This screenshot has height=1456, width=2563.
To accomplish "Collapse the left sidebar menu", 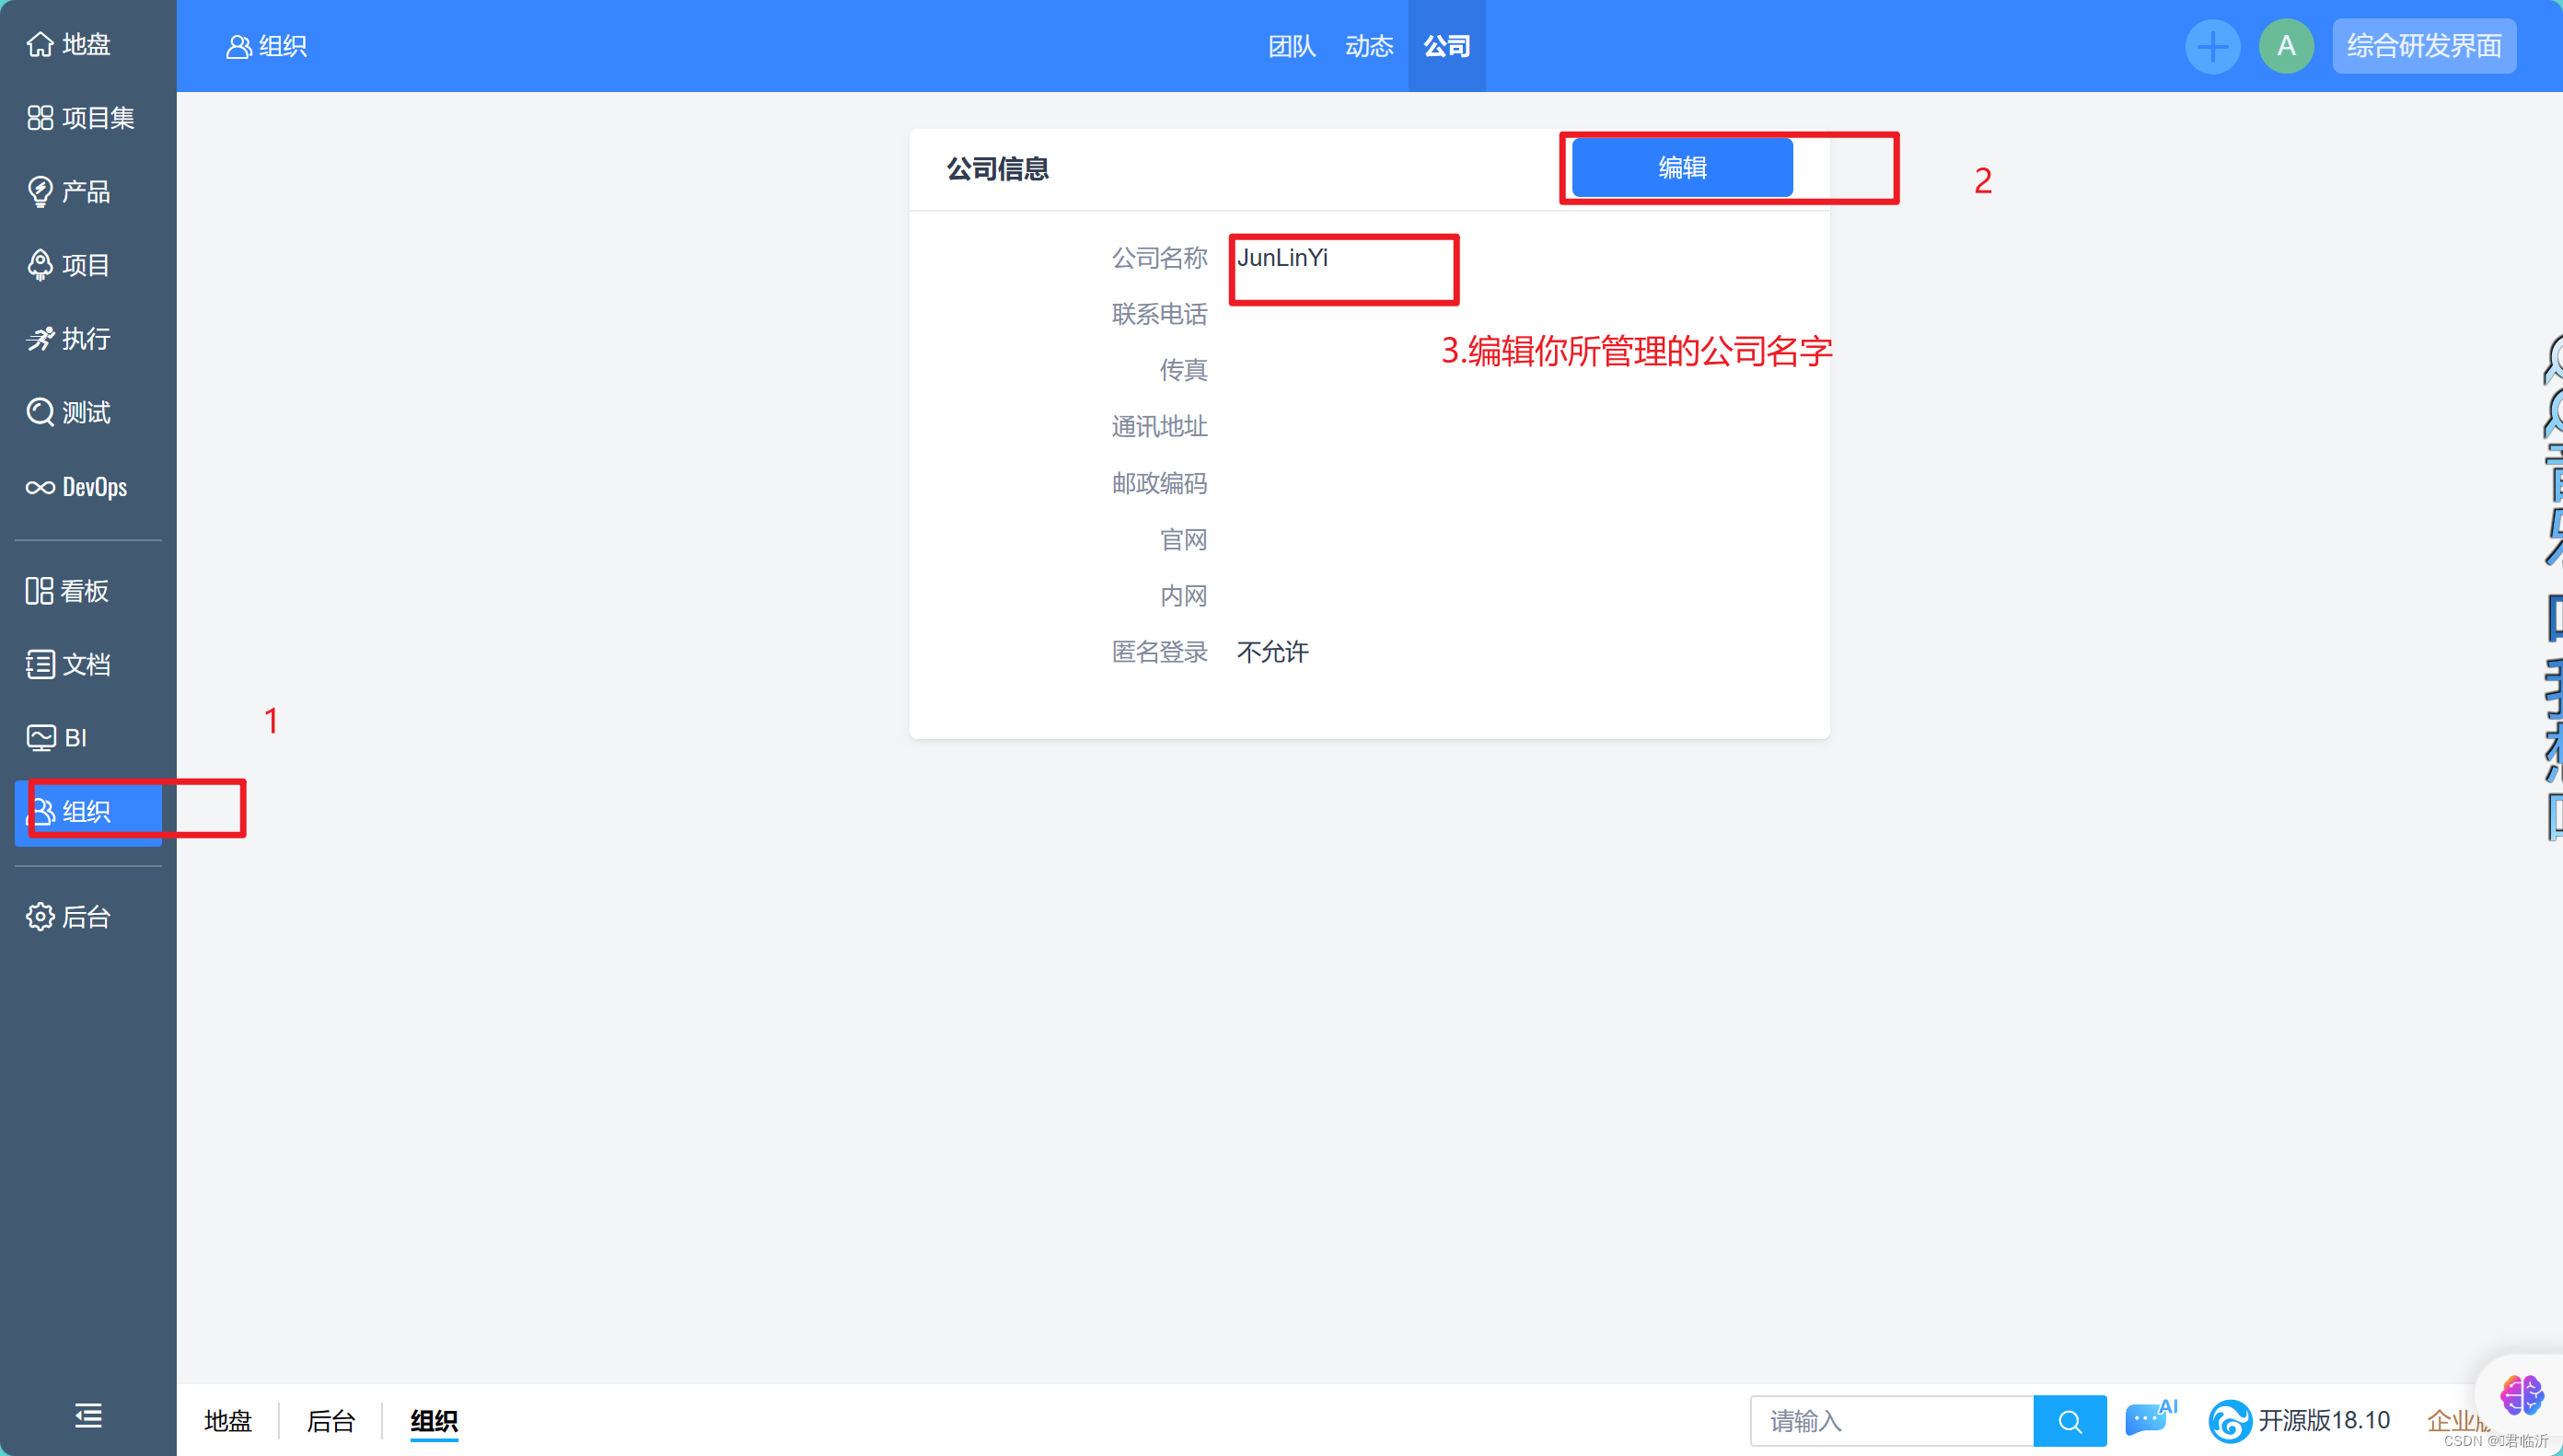I will coord(88,1415).
